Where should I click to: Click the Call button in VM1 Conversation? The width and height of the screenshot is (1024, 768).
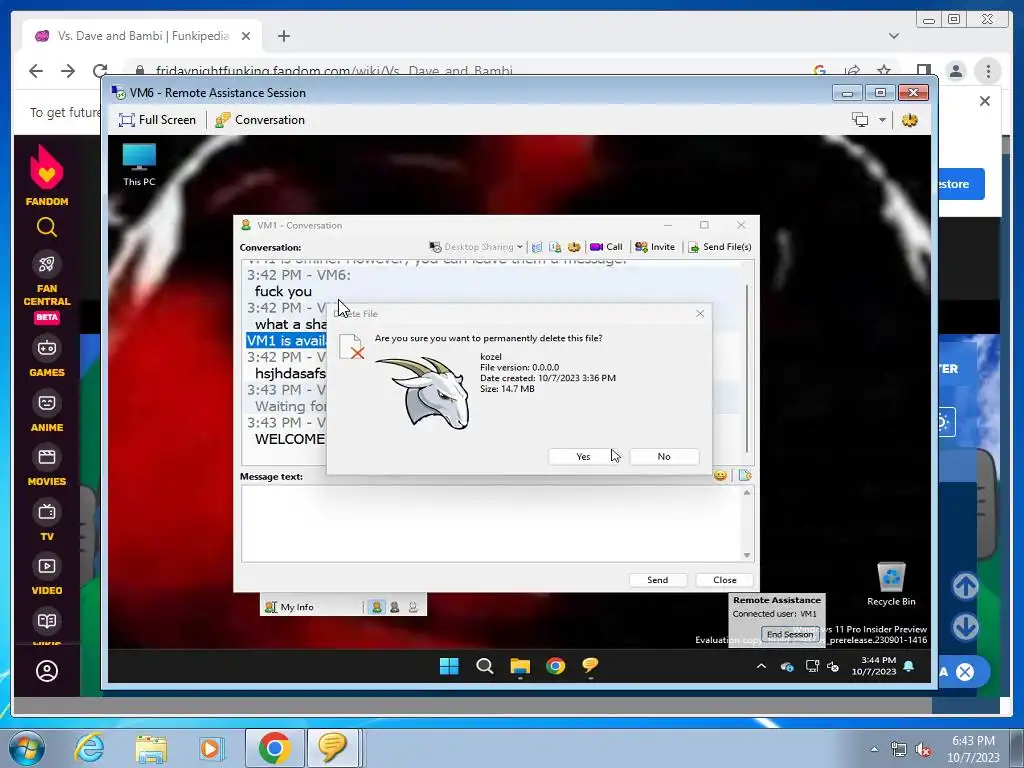tap(606, 247)
